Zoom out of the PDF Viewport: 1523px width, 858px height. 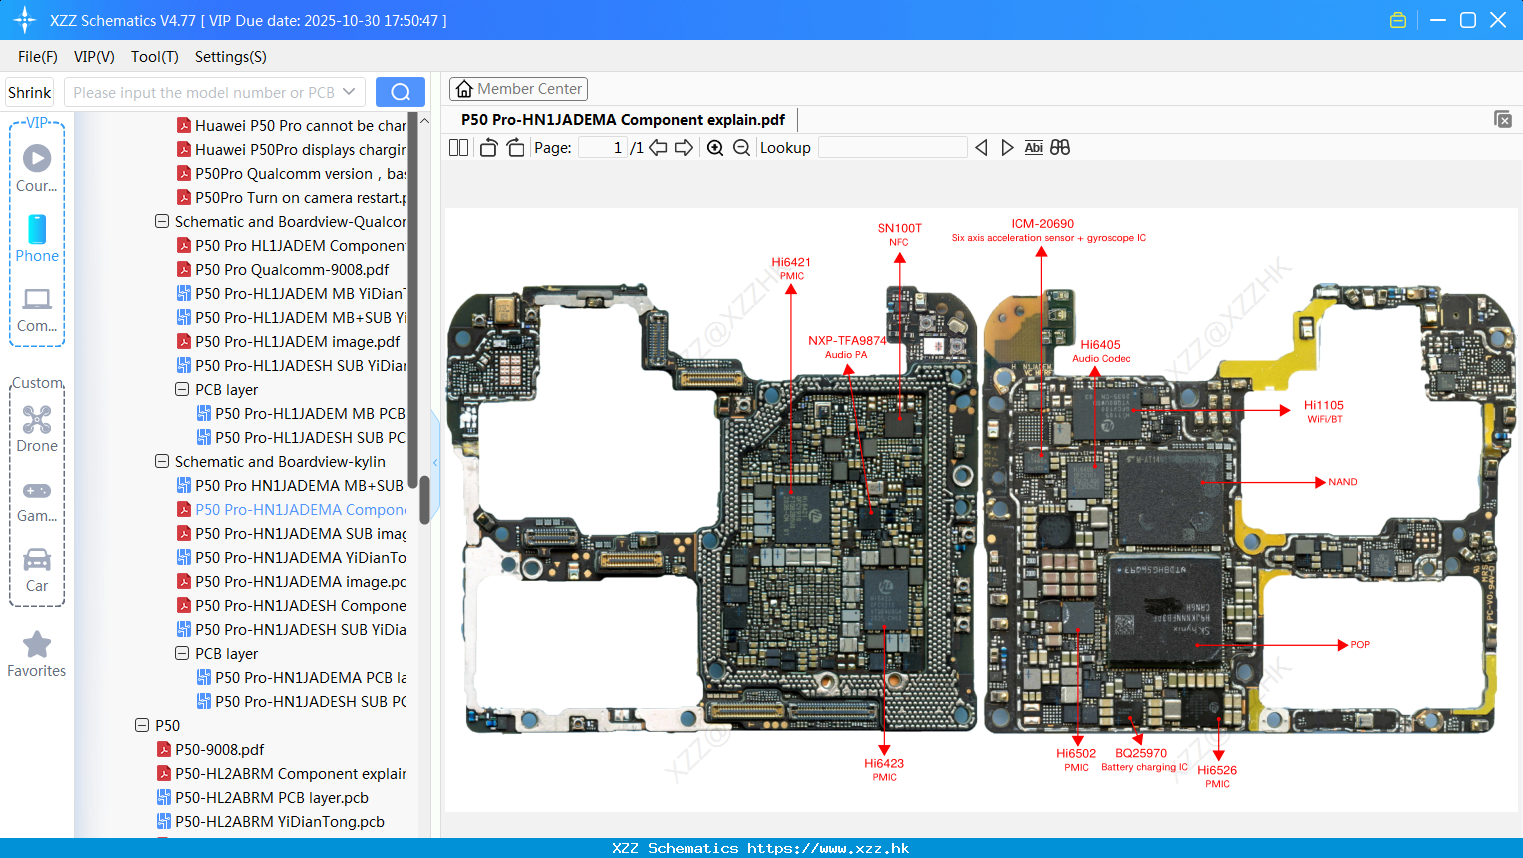coord(741,148)
